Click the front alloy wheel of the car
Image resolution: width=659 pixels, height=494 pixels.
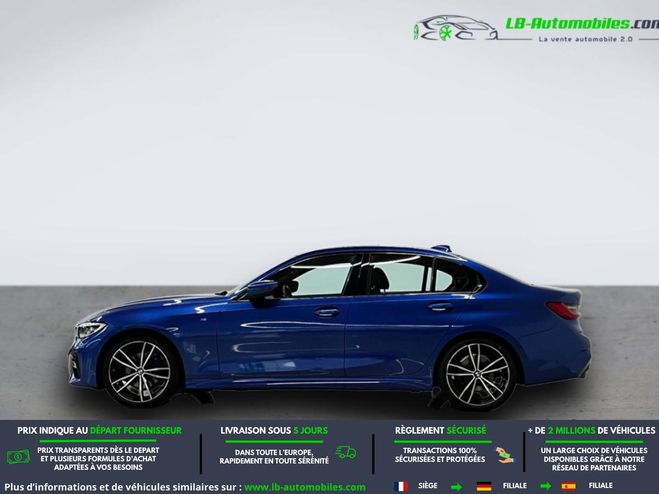tap(140, 371)
